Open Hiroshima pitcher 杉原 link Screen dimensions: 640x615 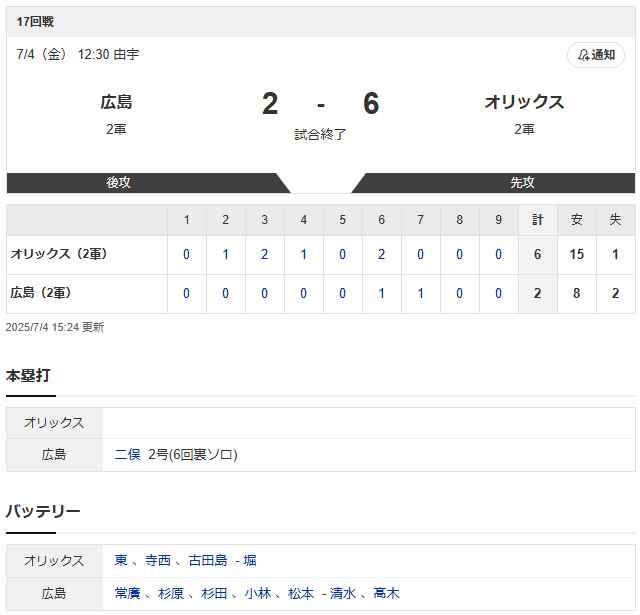171,593
